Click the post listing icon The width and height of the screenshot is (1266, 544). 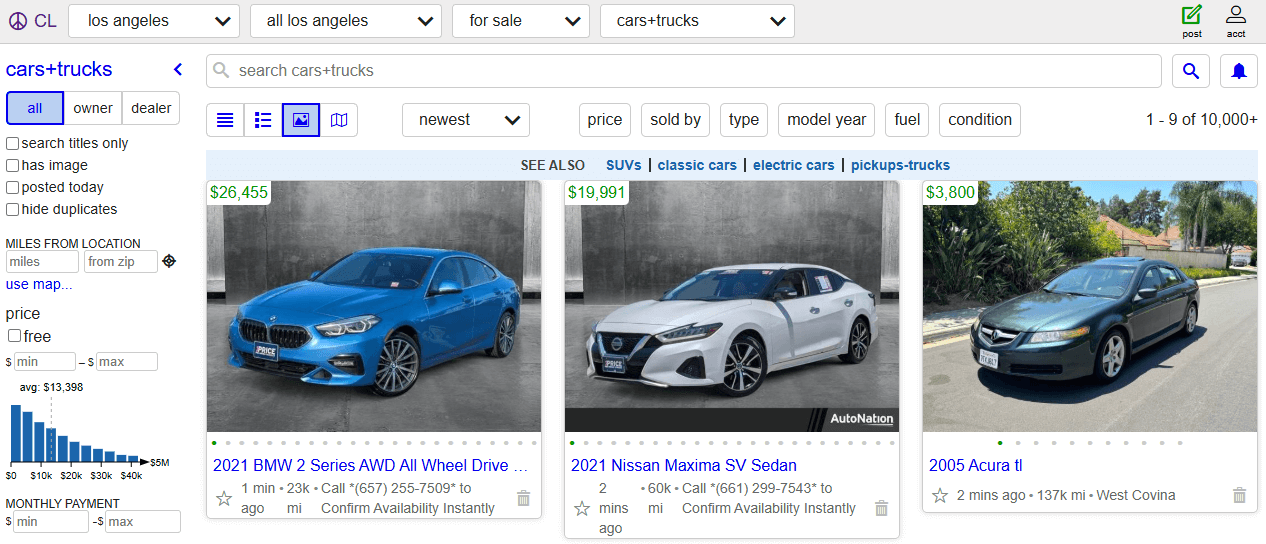point(1191,20)
